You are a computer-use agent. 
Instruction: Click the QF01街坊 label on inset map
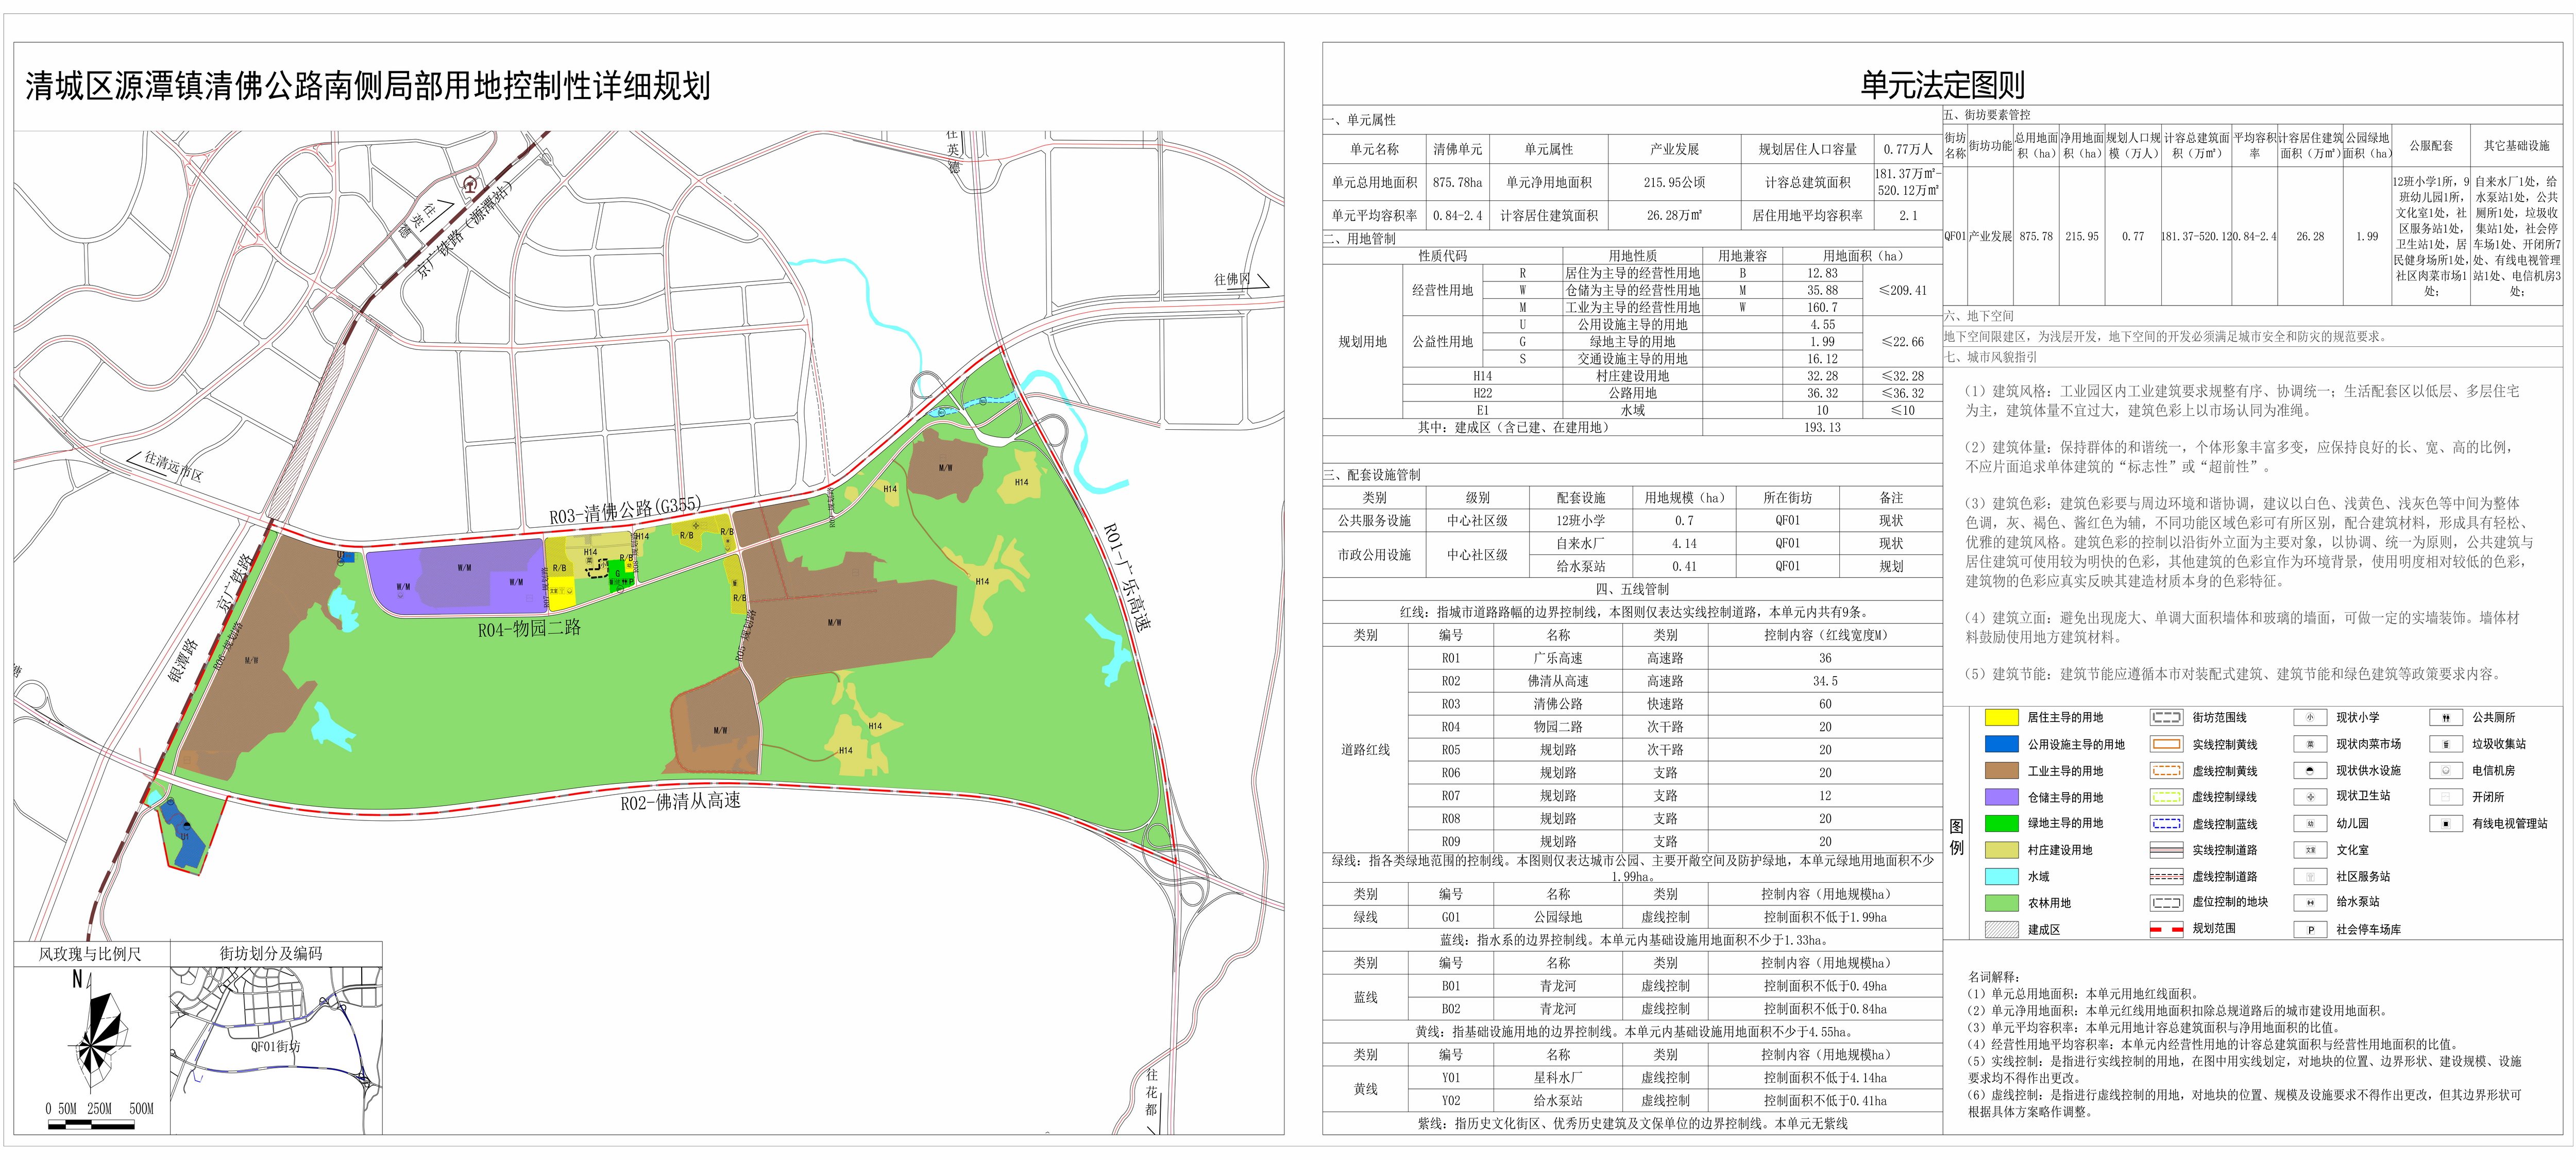275,1046
